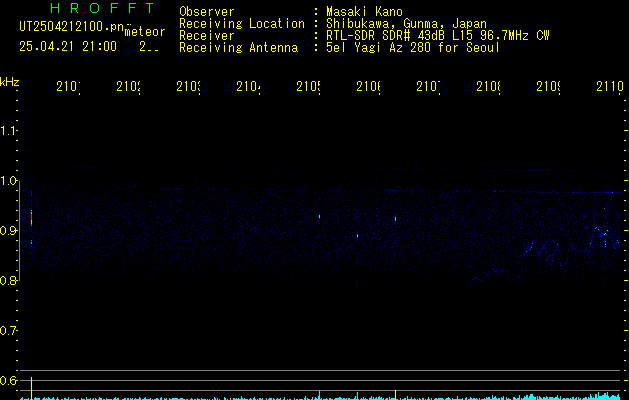Click the Receiver label
This screenshot has width=629, height=400.
point(207,36)
